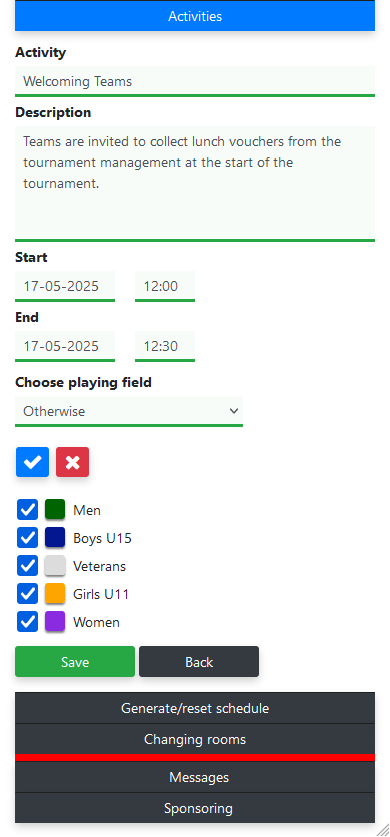390x837 pixels.
Task: Open the Activities header tab
Action: click(x=195, y=16)
